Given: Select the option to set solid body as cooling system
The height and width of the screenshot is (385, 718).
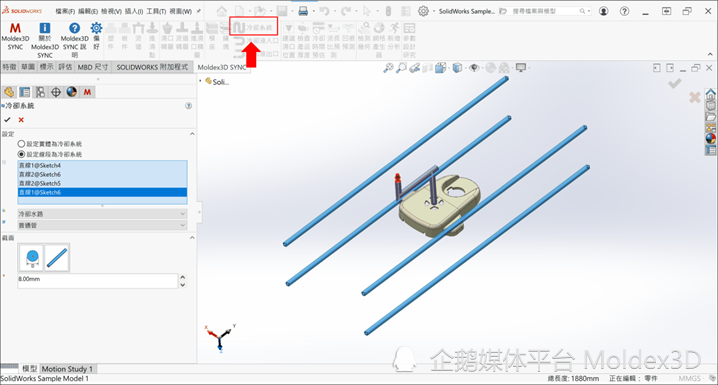Looking at the screenshot, I should pyautogui.click(x=49, y=144).
